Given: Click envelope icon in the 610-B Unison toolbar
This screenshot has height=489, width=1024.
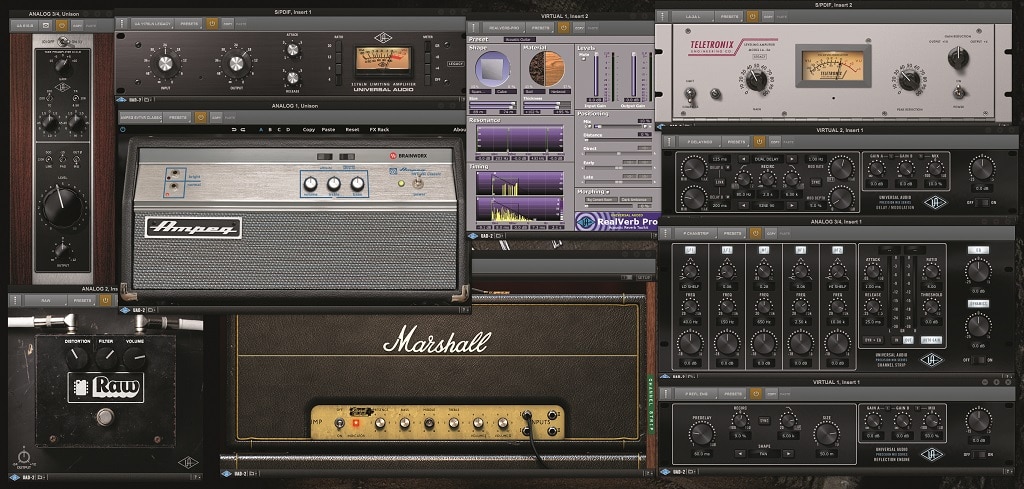Looking at the screenshot, I should coord(46,25).
